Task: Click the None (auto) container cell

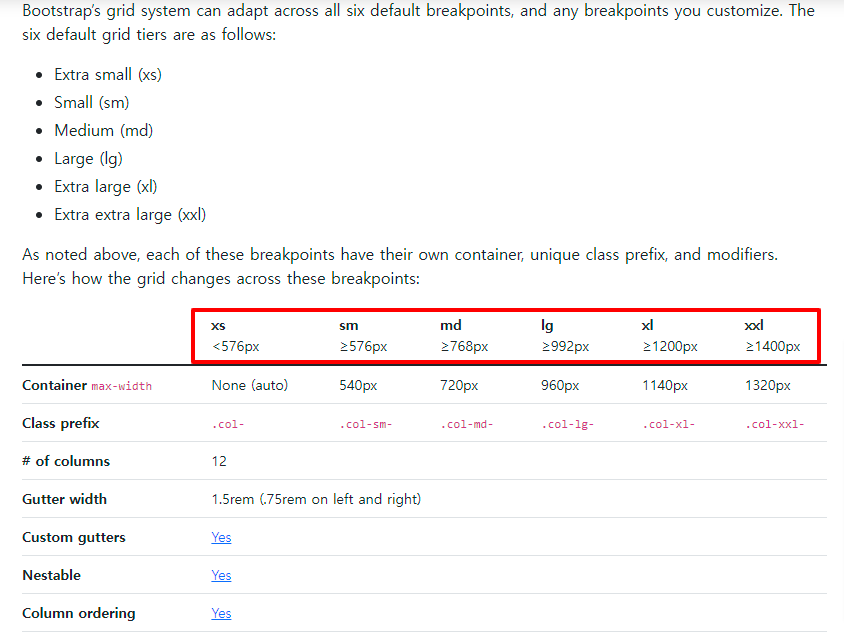Action: pyautogui.click(x=250, y=385)
